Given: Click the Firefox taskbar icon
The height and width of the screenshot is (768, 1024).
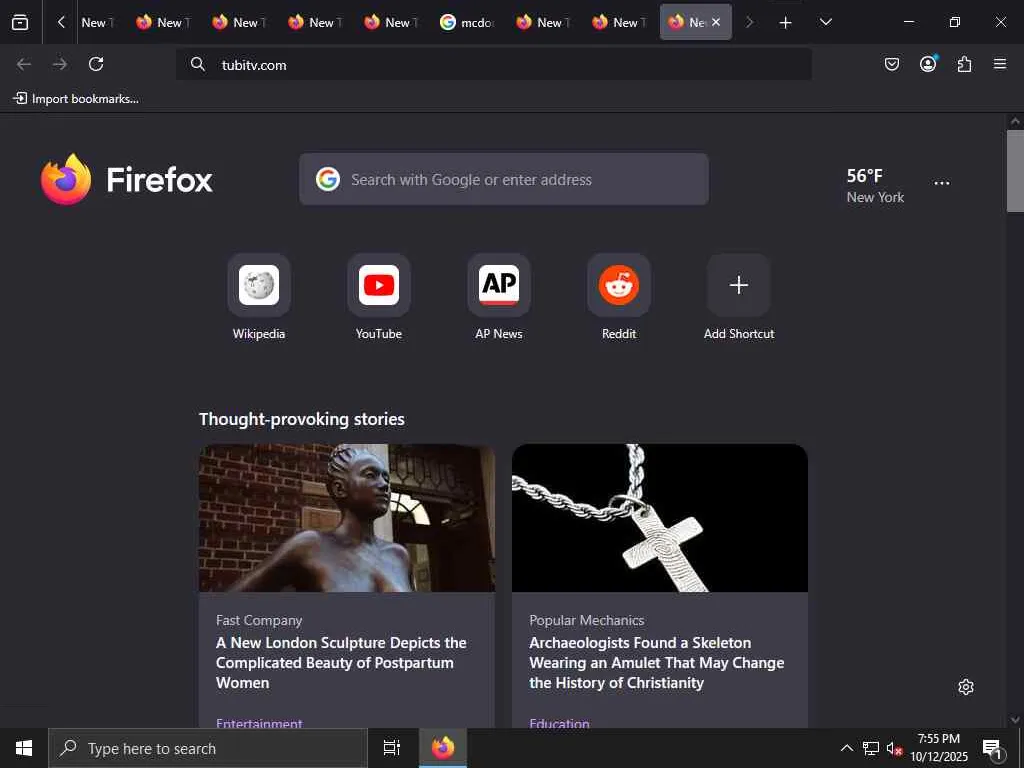Looking at the screenshot, I should coord(443,748).
